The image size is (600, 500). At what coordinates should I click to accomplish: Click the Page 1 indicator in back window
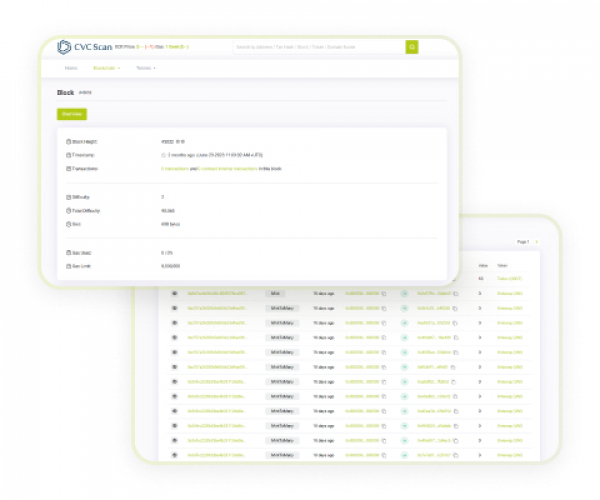click(x=523, y=242)
